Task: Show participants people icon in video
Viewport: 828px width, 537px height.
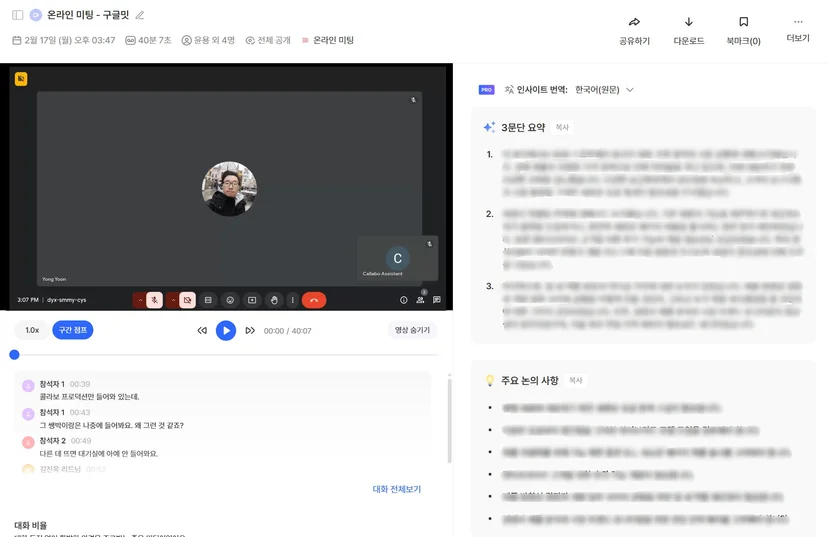Action: tap(420, 299)
